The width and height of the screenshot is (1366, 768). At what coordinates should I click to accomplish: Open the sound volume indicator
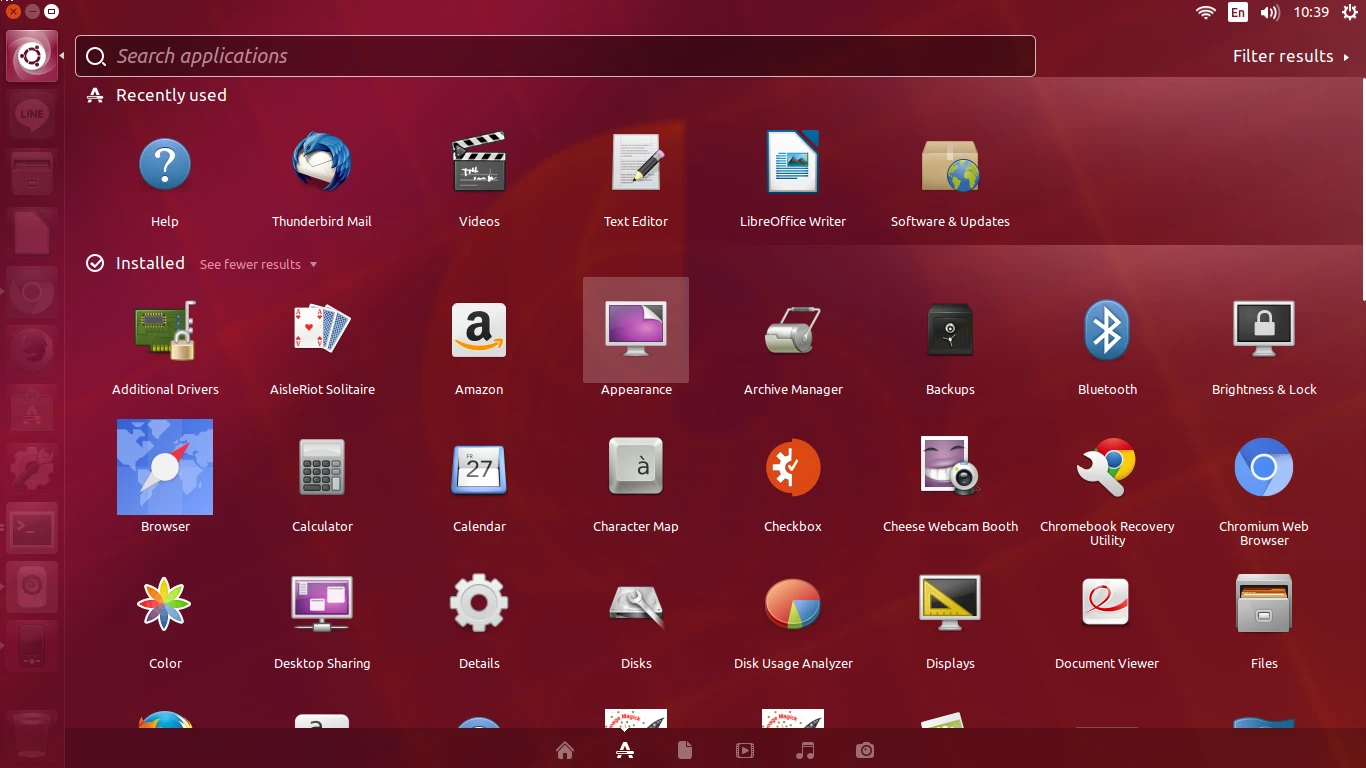(x=1270, y=12)
